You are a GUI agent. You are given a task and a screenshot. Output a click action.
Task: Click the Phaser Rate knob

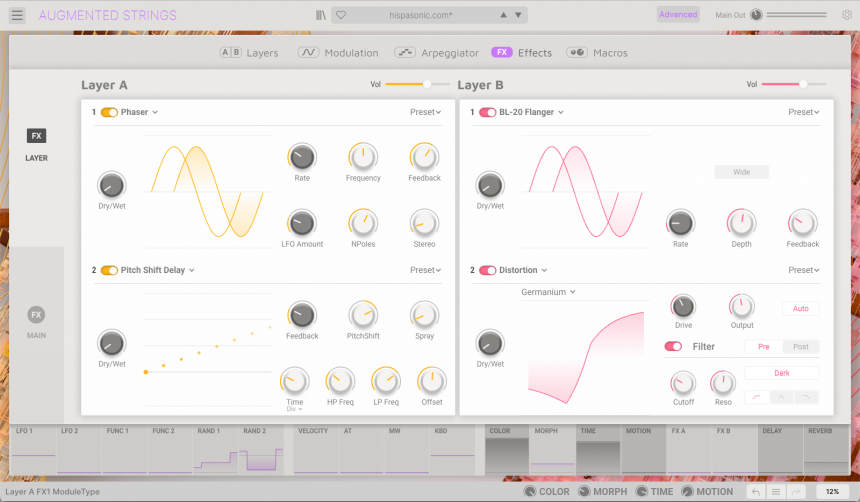point(302,157)
